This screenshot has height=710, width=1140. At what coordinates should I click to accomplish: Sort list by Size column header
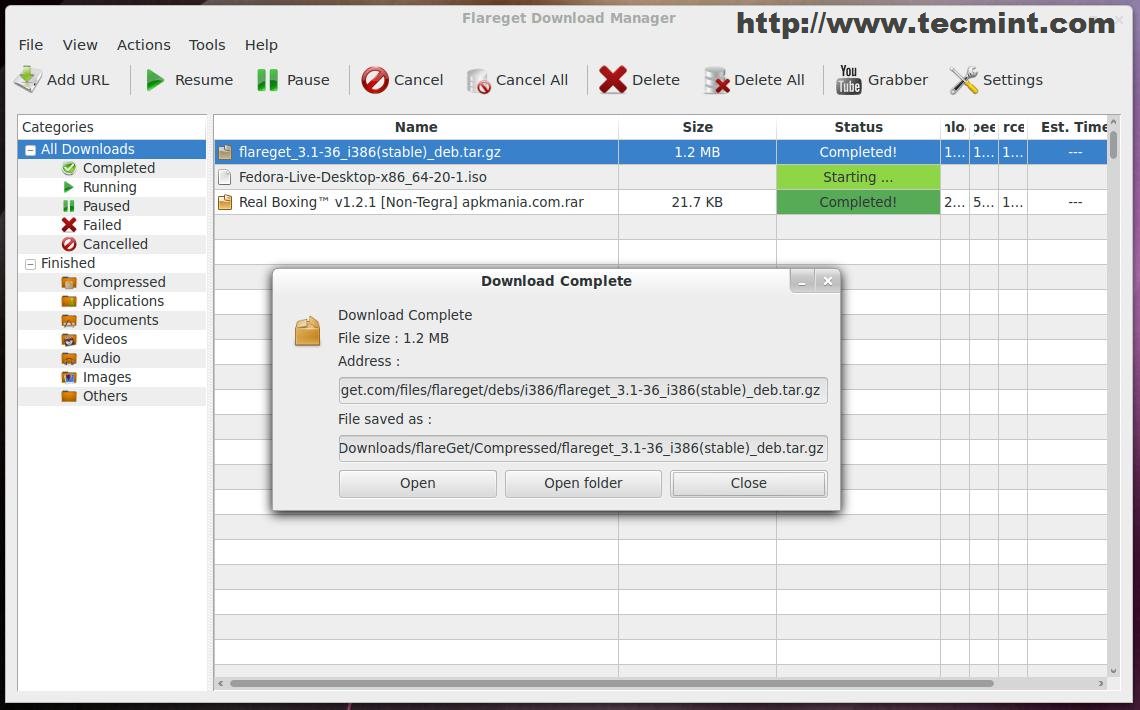(697, 127)
